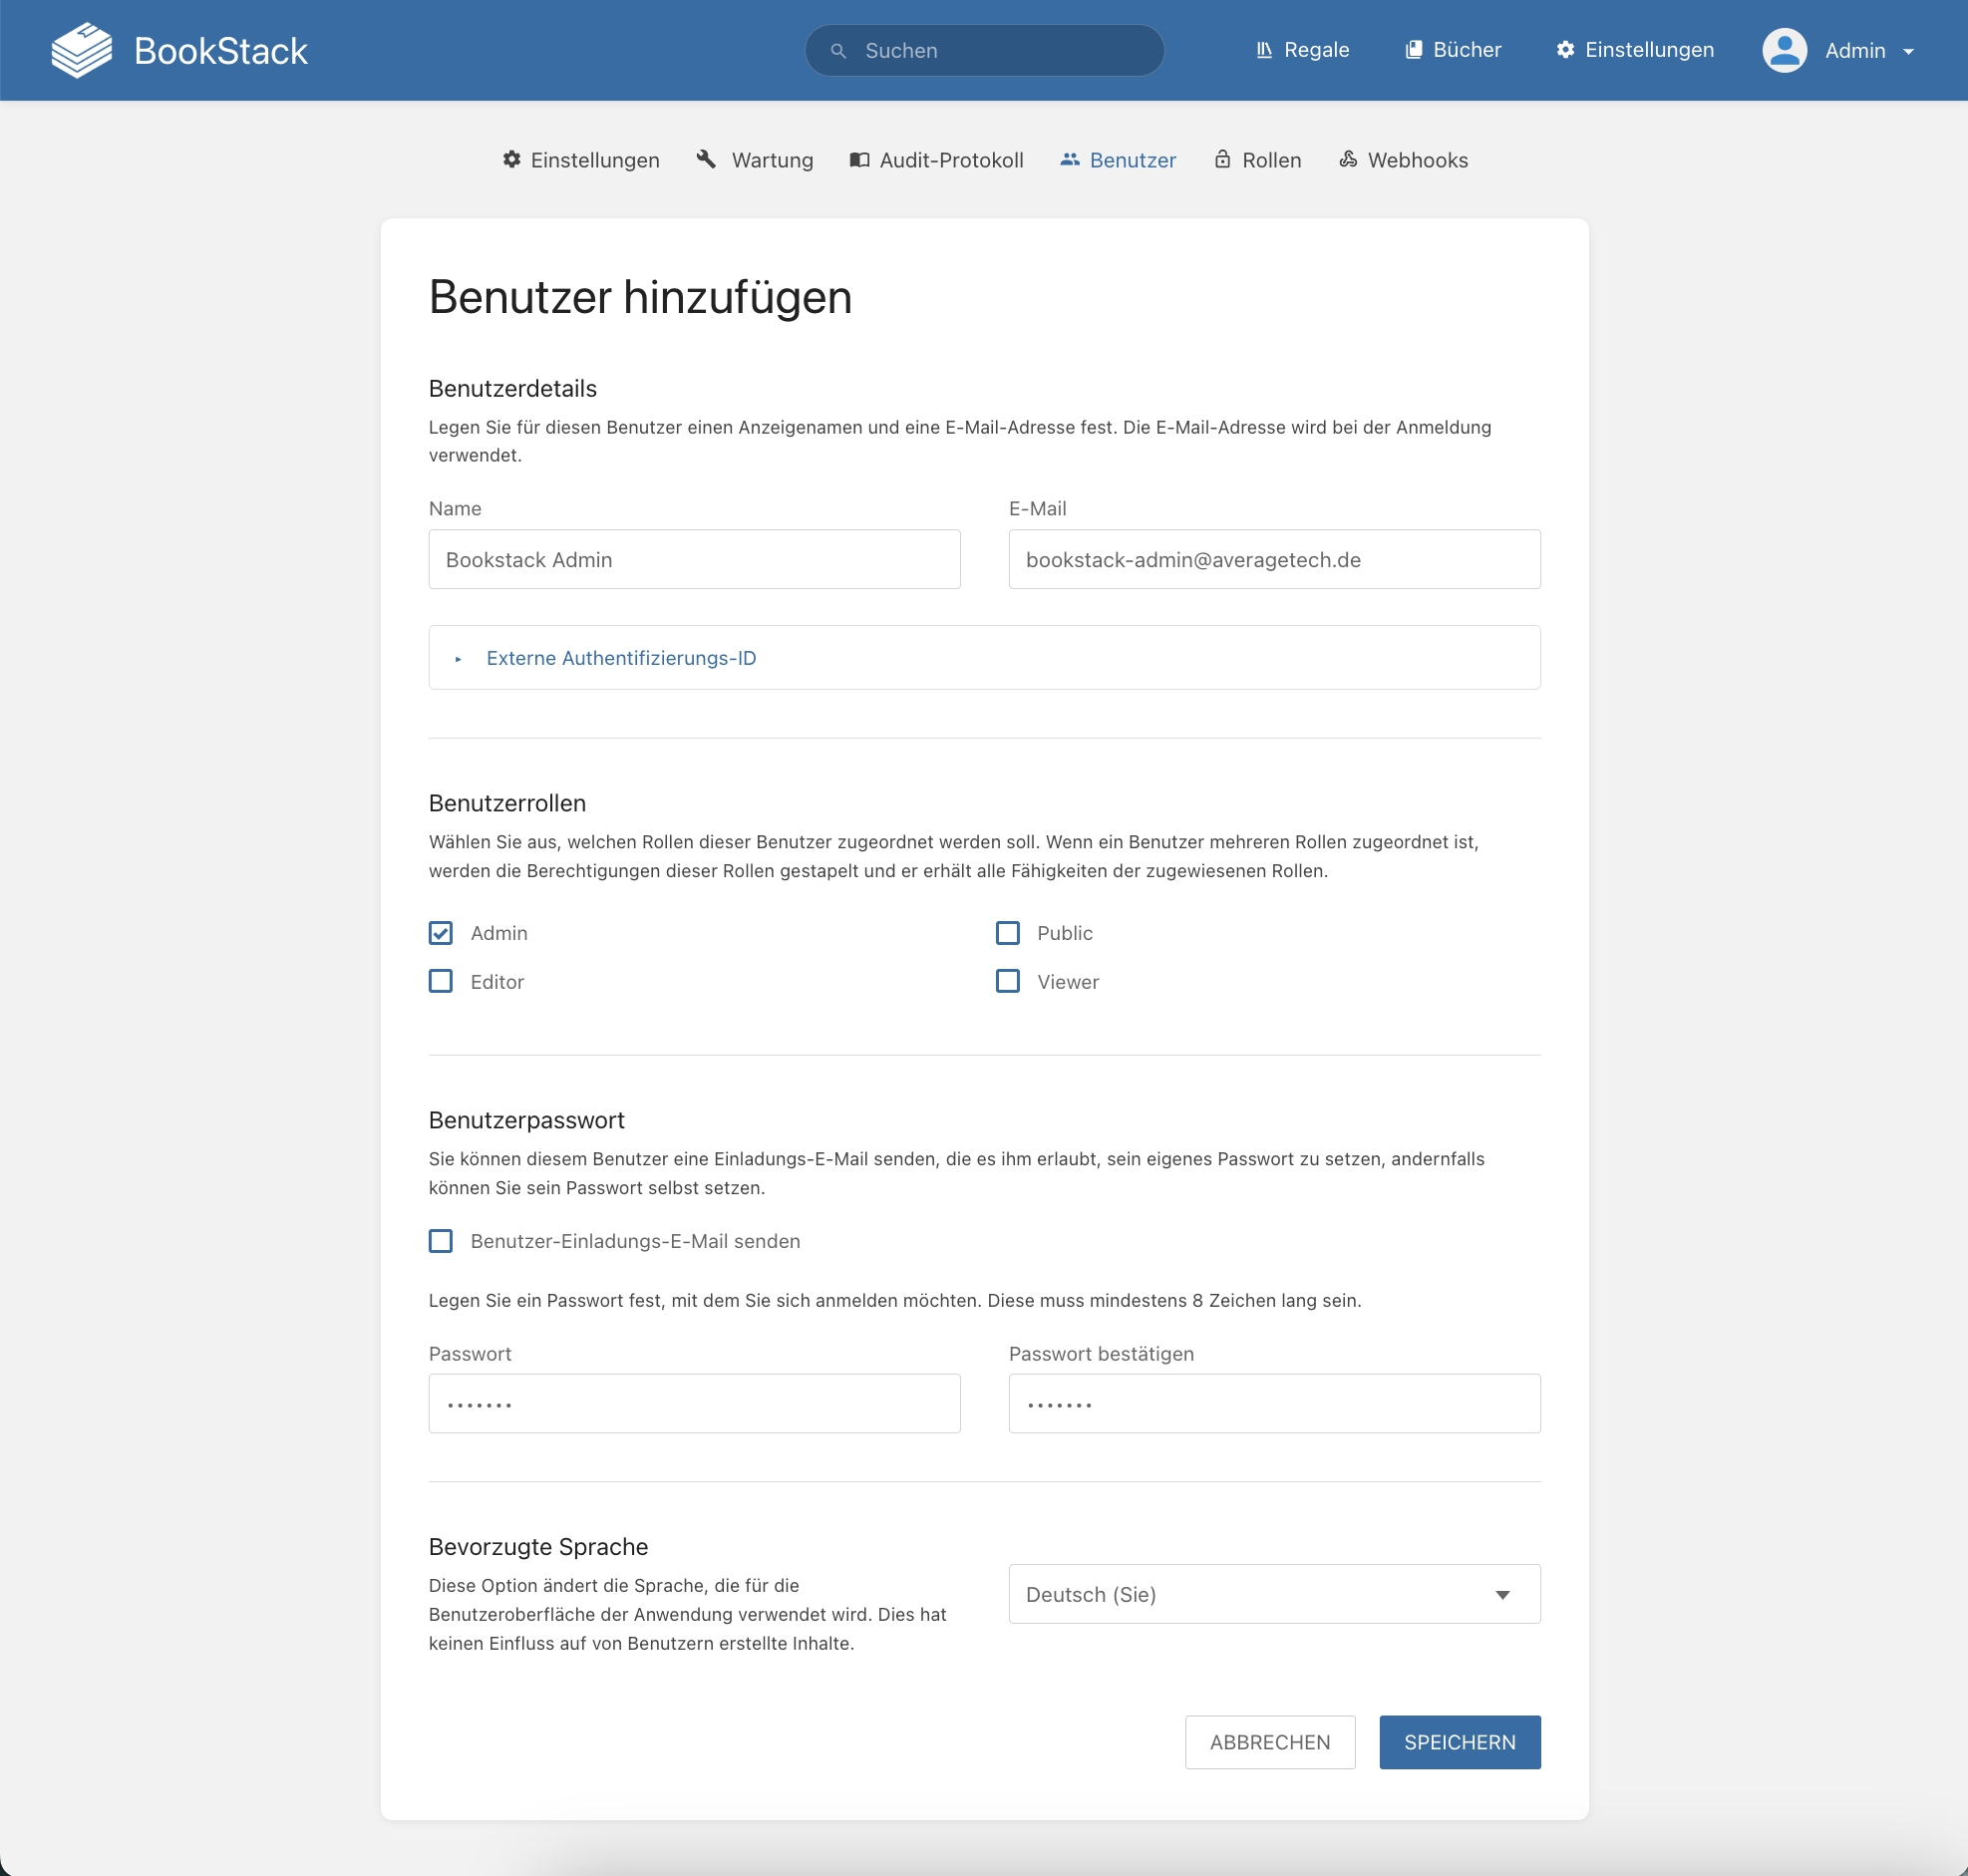The image size is (1968, 1876).
Task: Click the BookStack logo icon
Action: [x=81, y=50]
